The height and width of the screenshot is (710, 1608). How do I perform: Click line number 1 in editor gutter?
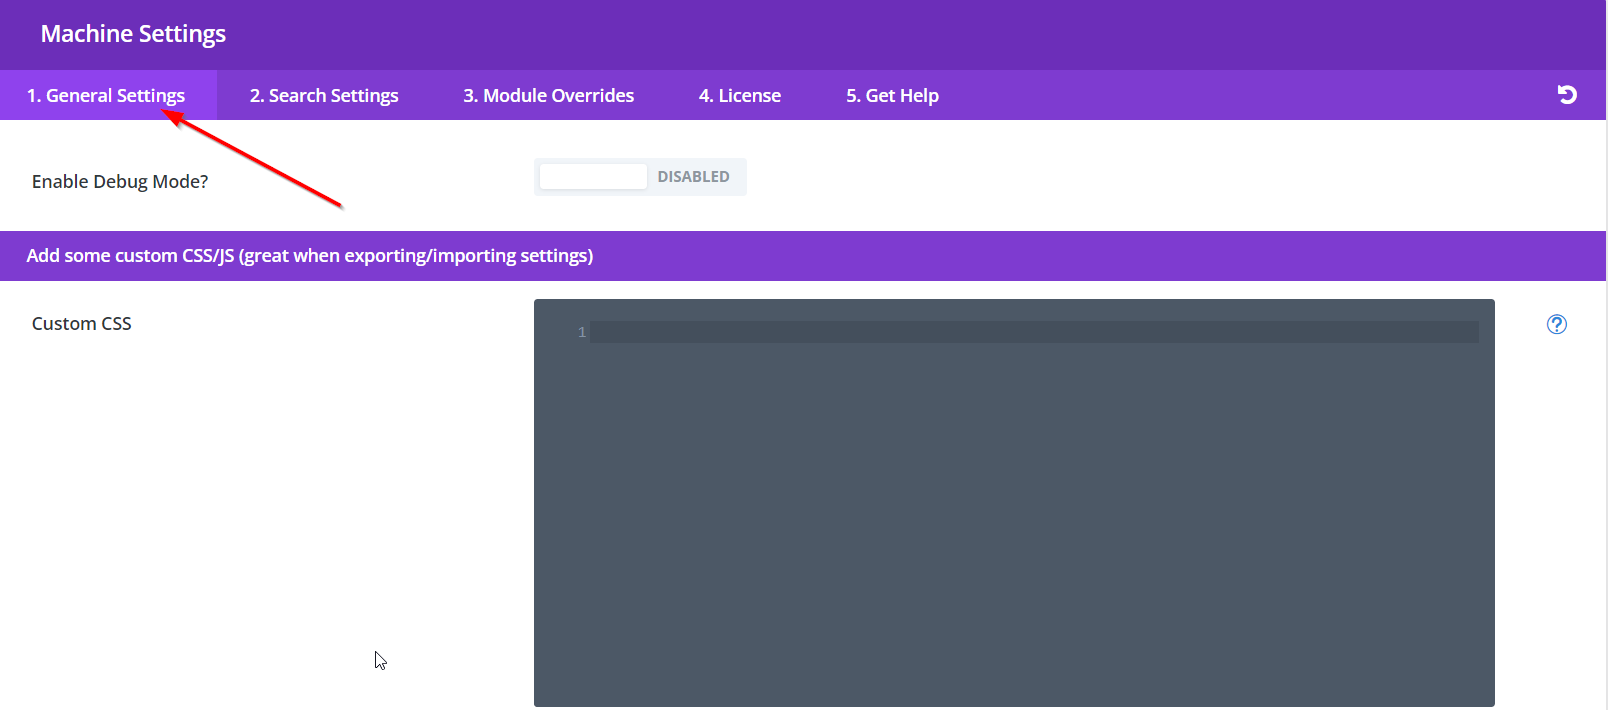pyautogui.click(x=582, y=332)
